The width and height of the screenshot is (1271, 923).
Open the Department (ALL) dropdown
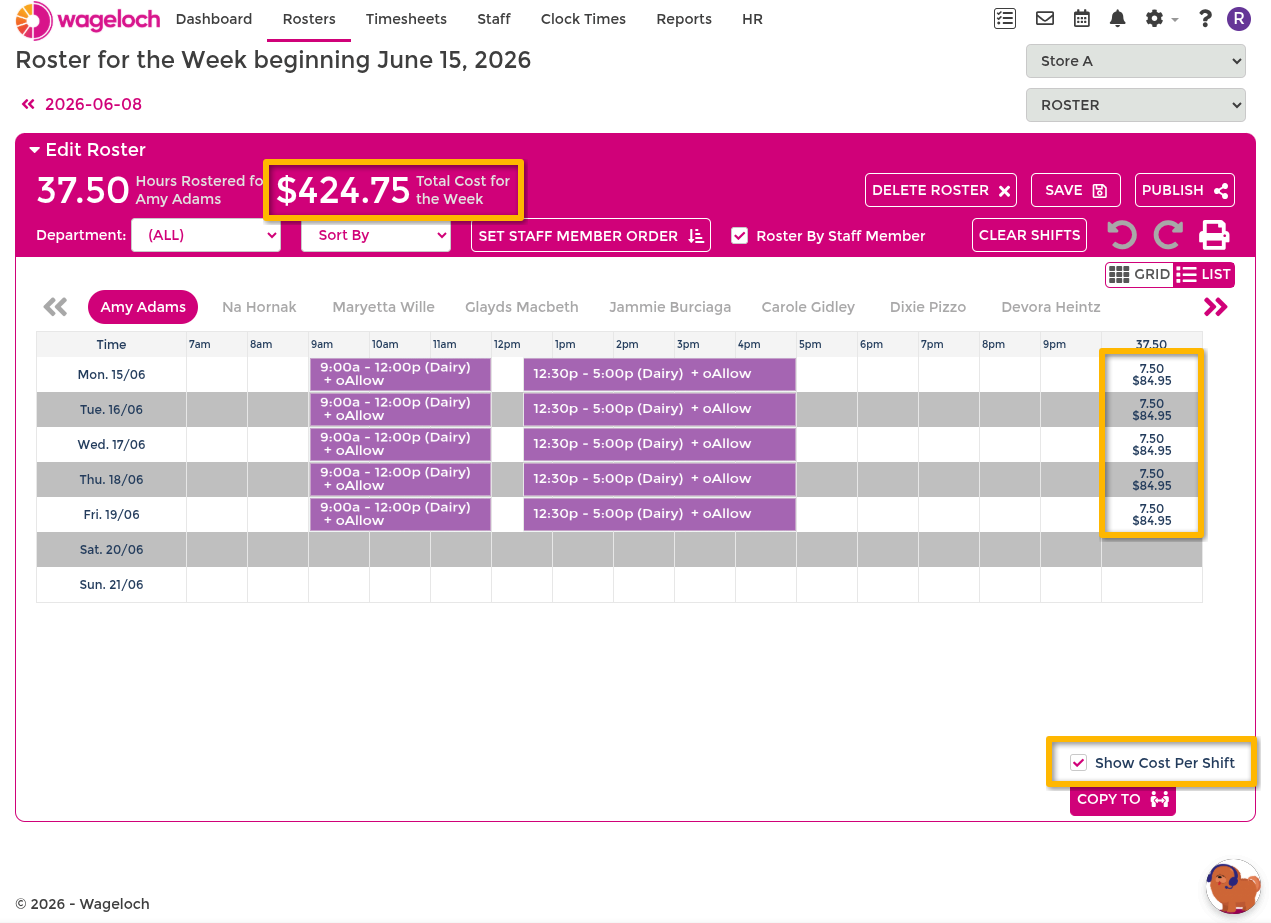coord(205,235)
